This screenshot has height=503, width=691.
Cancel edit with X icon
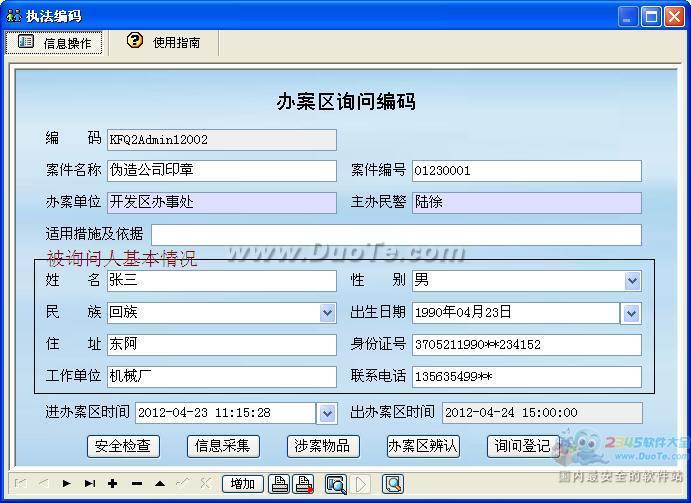pyautogui.click(x=205, y=484)
